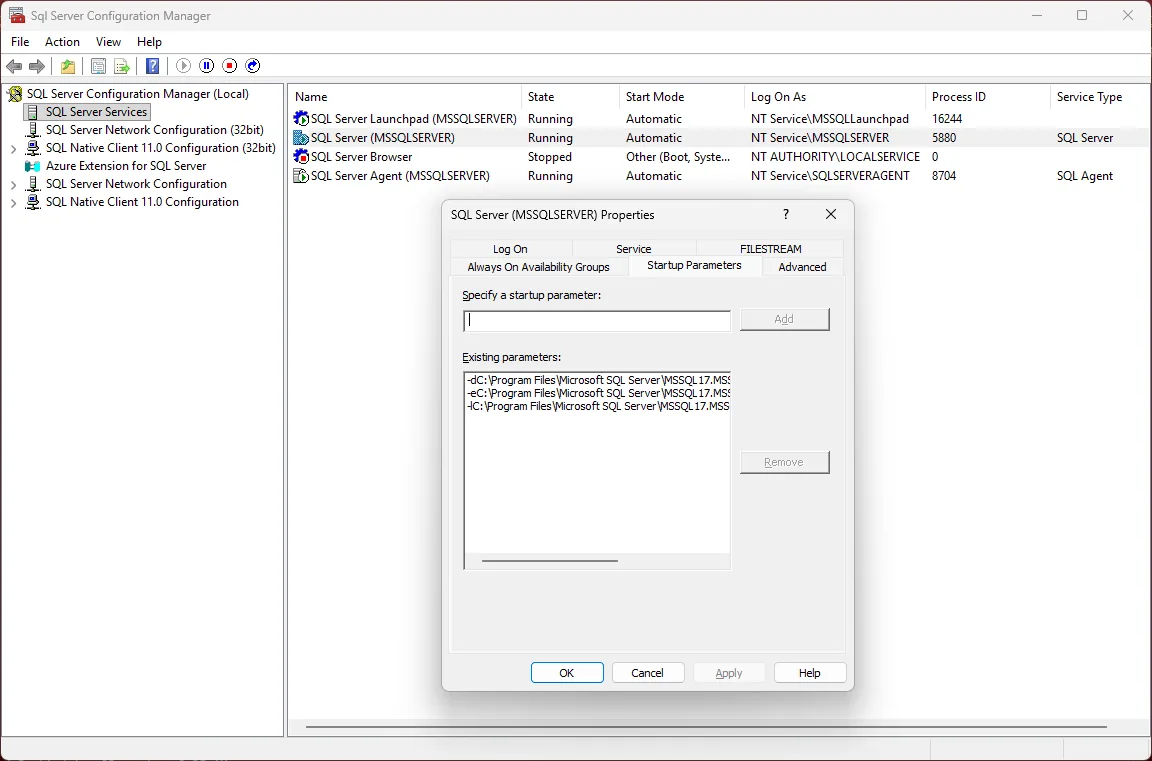
Task: Expand the SQL Server Network Configuration node
Action: click(12, 184)
